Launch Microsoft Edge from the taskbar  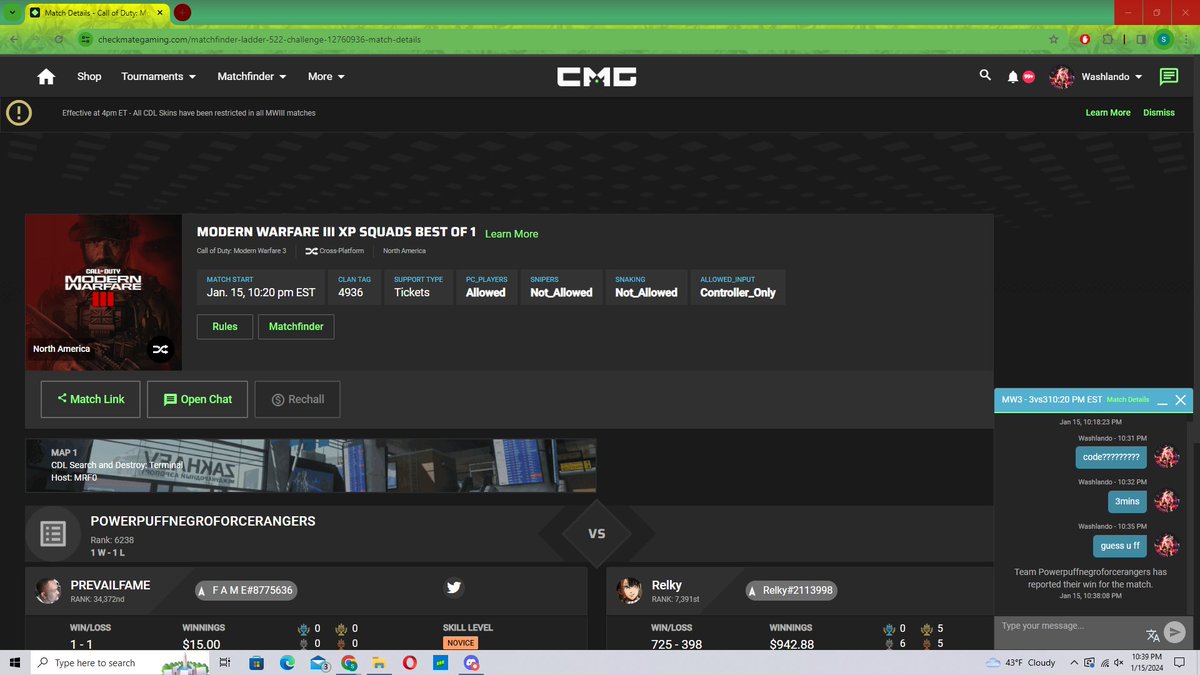286,663
